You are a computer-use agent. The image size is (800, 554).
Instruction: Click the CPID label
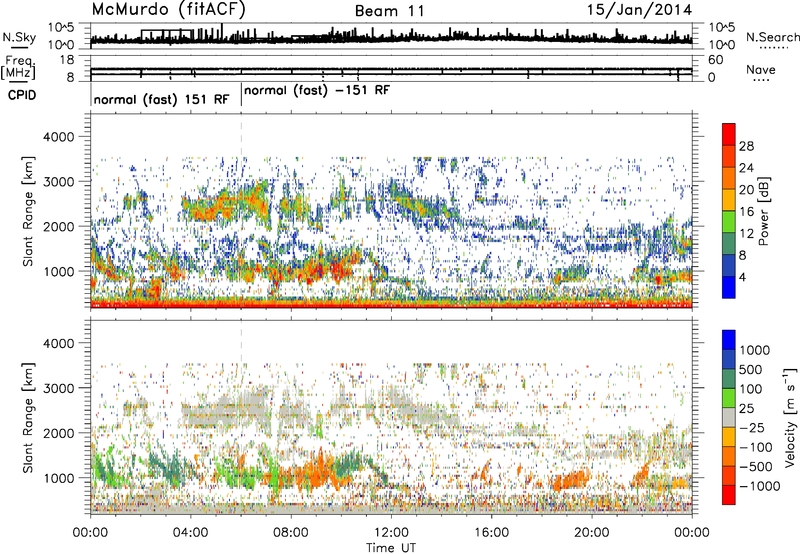click(x=22, y=95)
